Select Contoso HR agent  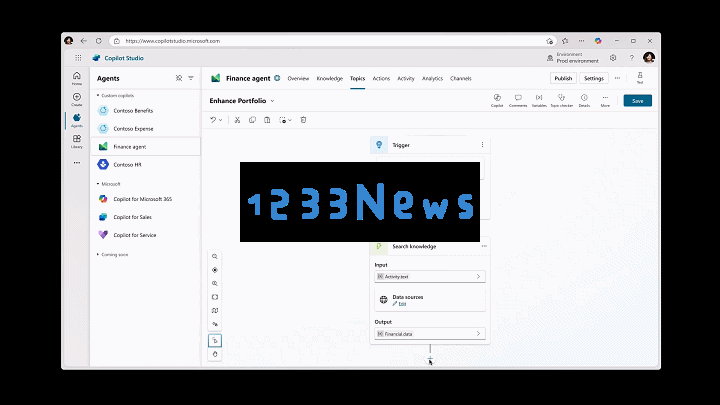click(x=145, y=164)
